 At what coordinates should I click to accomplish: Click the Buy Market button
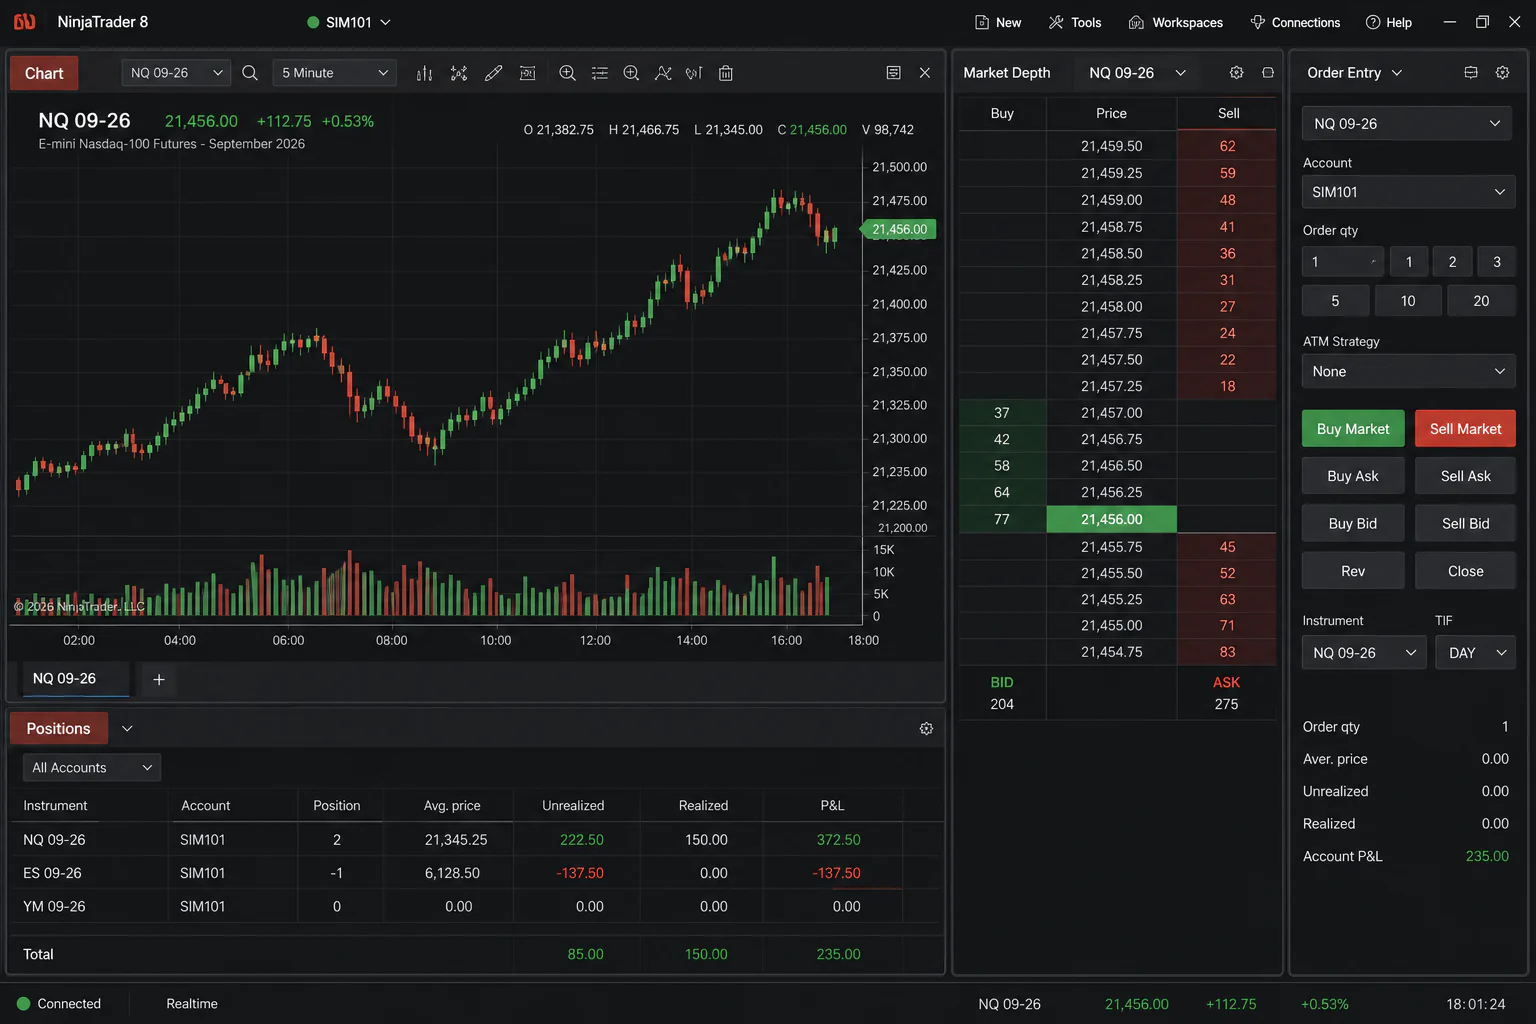click(x=1353, y=429)
